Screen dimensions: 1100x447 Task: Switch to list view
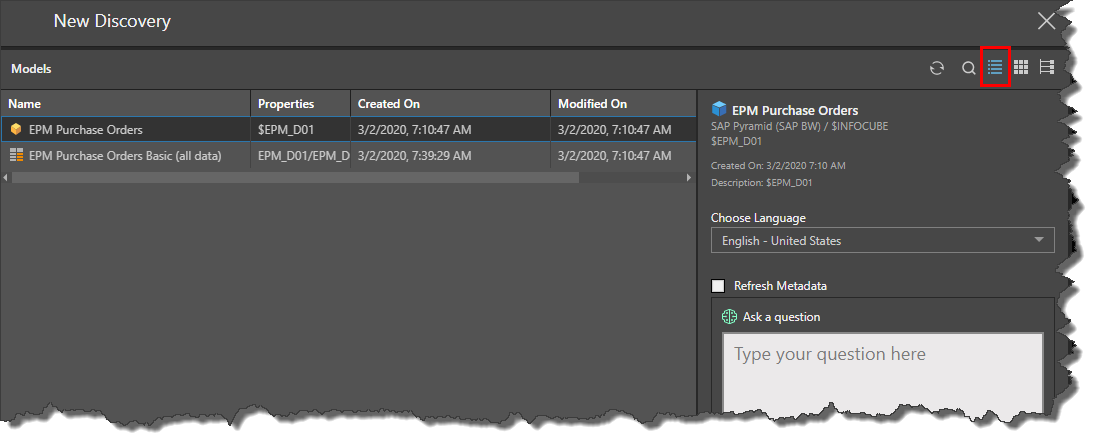point(995,67)
